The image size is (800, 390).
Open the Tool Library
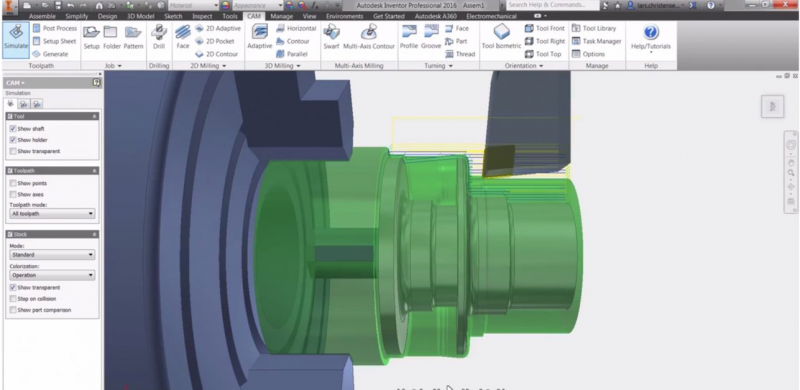click(x=594, y=29)
